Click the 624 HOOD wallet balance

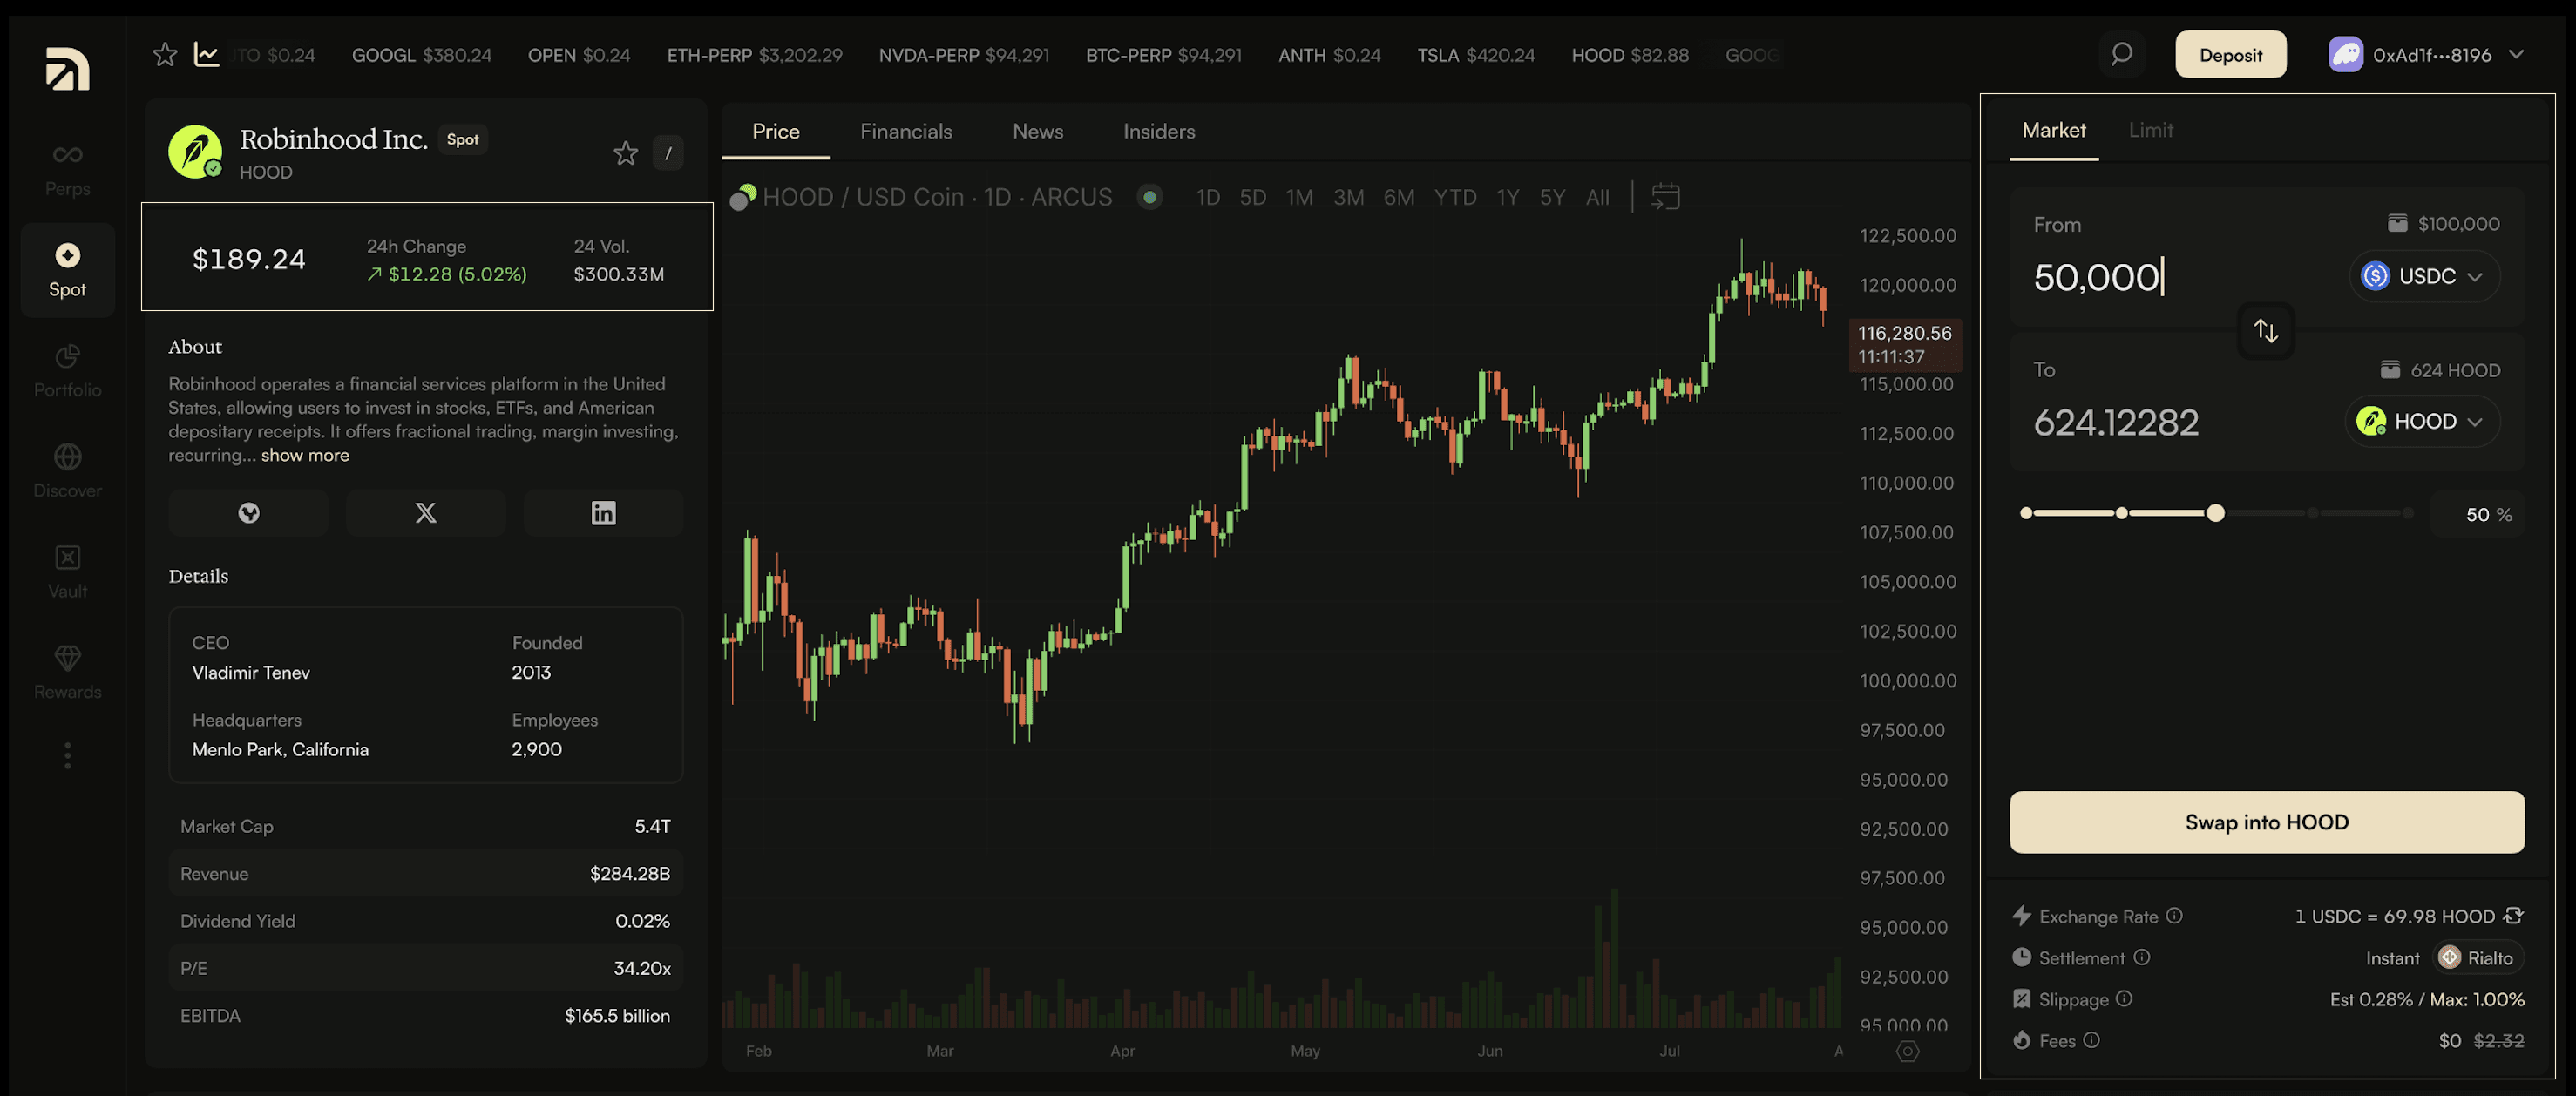(2439, 370)
